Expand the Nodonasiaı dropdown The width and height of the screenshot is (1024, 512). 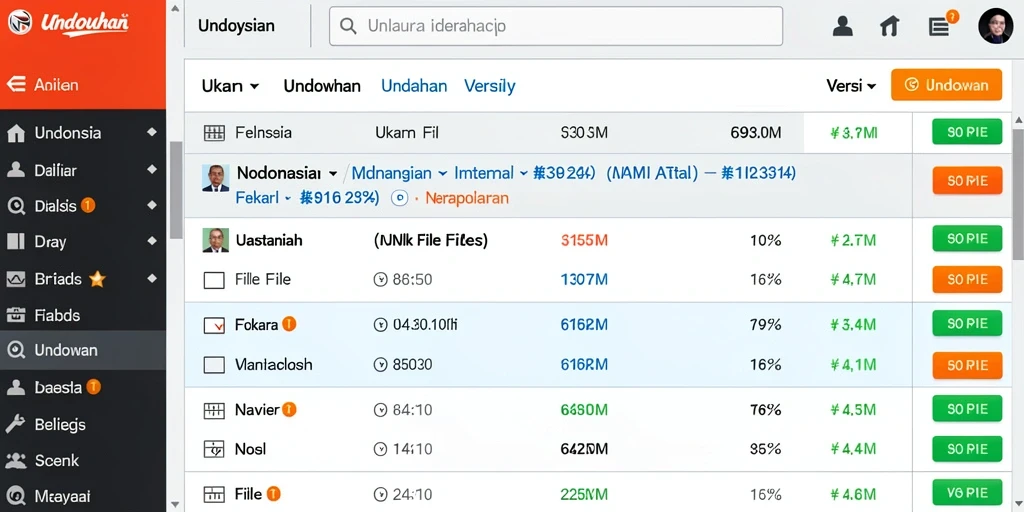click(x=333, y=174)
